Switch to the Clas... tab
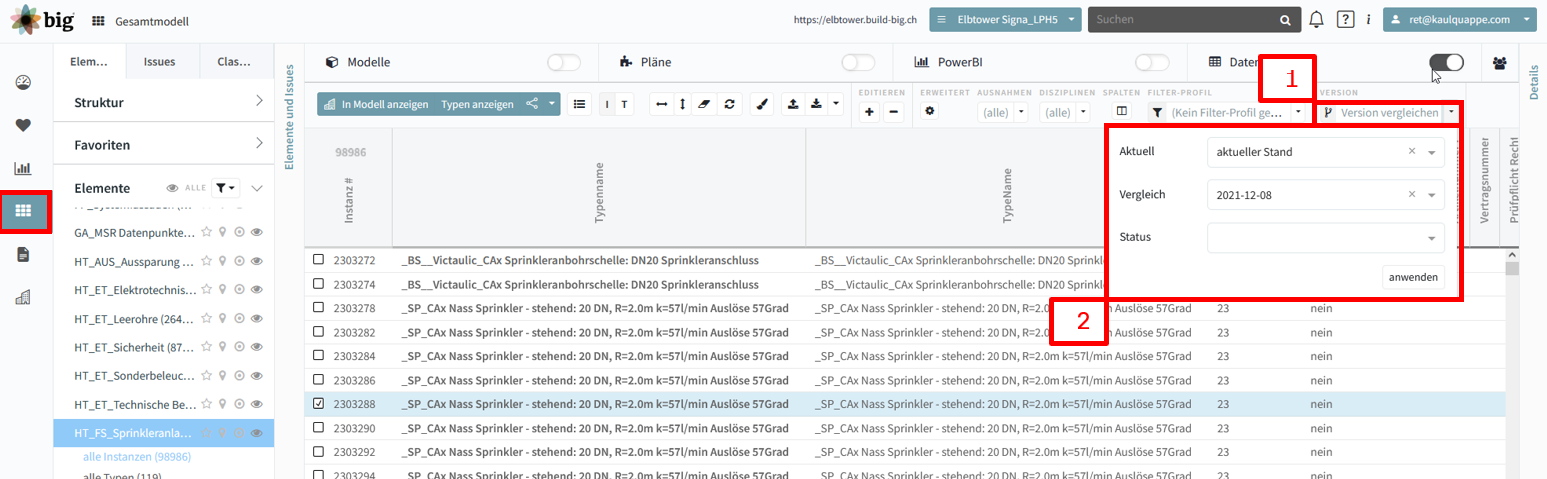Viewport: 1547px width, 479px height. click(x=234, y=61)
